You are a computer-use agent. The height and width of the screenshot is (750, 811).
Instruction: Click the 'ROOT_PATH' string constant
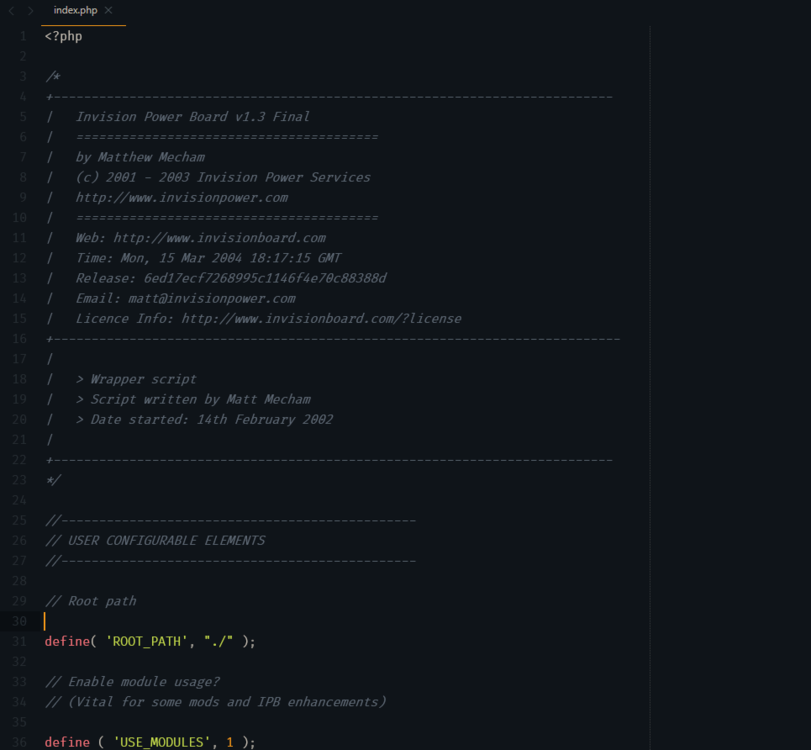pyautogui.click(x=146, y=641)
